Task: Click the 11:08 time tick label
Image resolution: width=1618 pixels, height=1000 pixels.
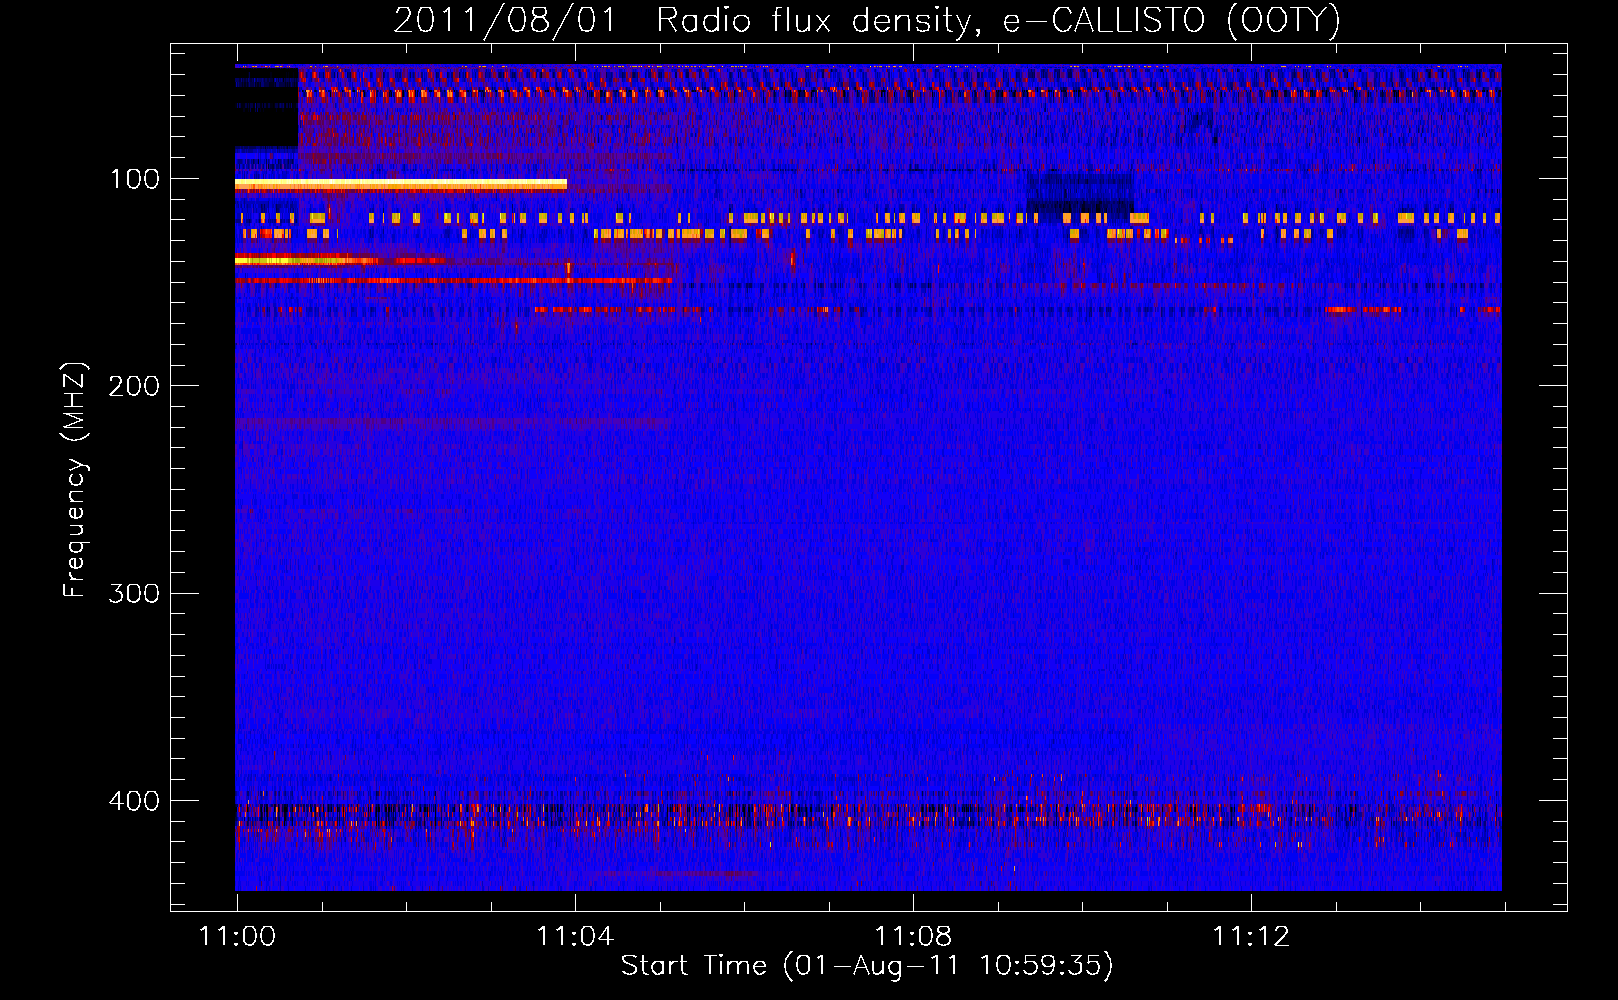Action: (913, 936)
